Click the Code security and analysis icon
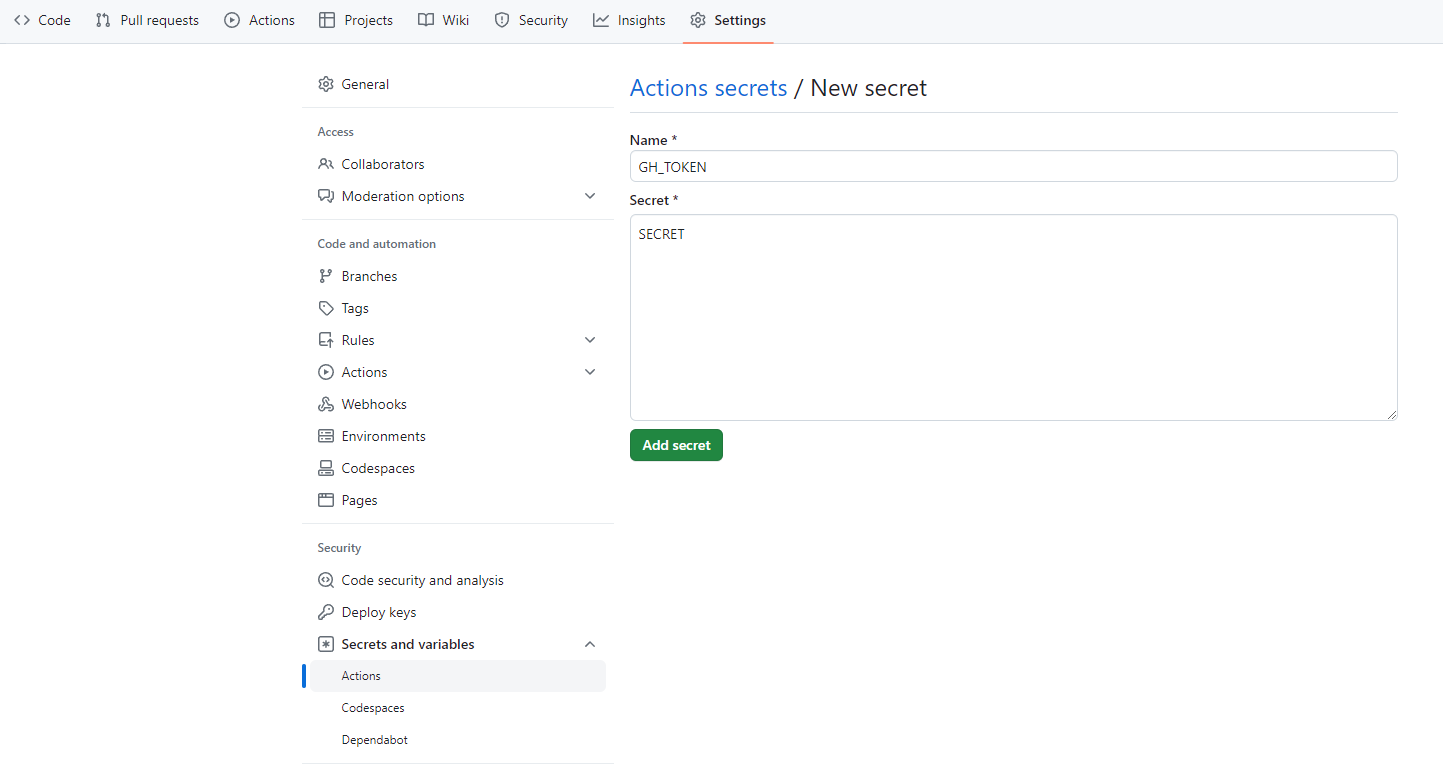Screen dimensions: 1443x771 pyautogui.click(x=326, y=580)
